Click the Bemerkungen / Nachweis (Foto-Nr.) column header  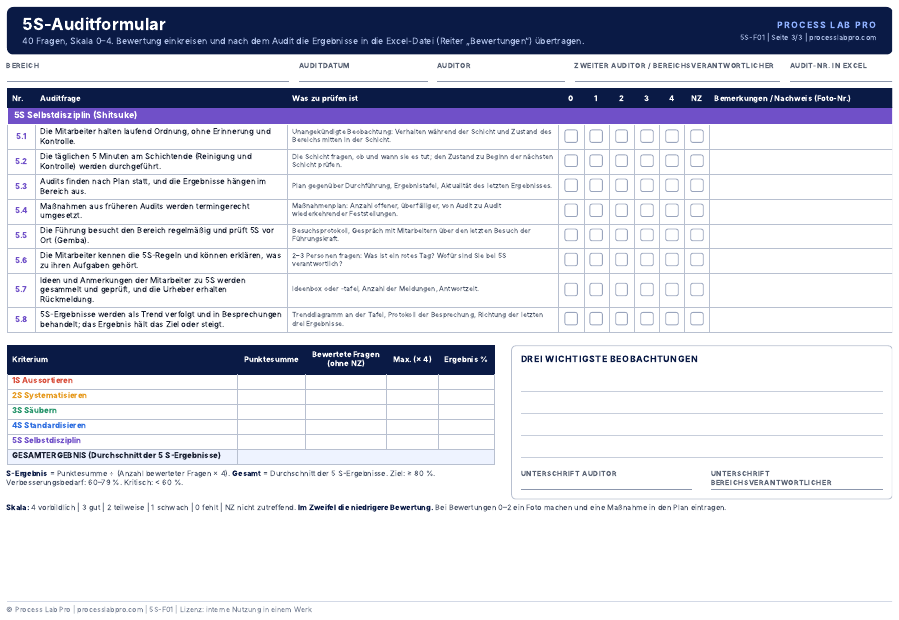[782, 99]
